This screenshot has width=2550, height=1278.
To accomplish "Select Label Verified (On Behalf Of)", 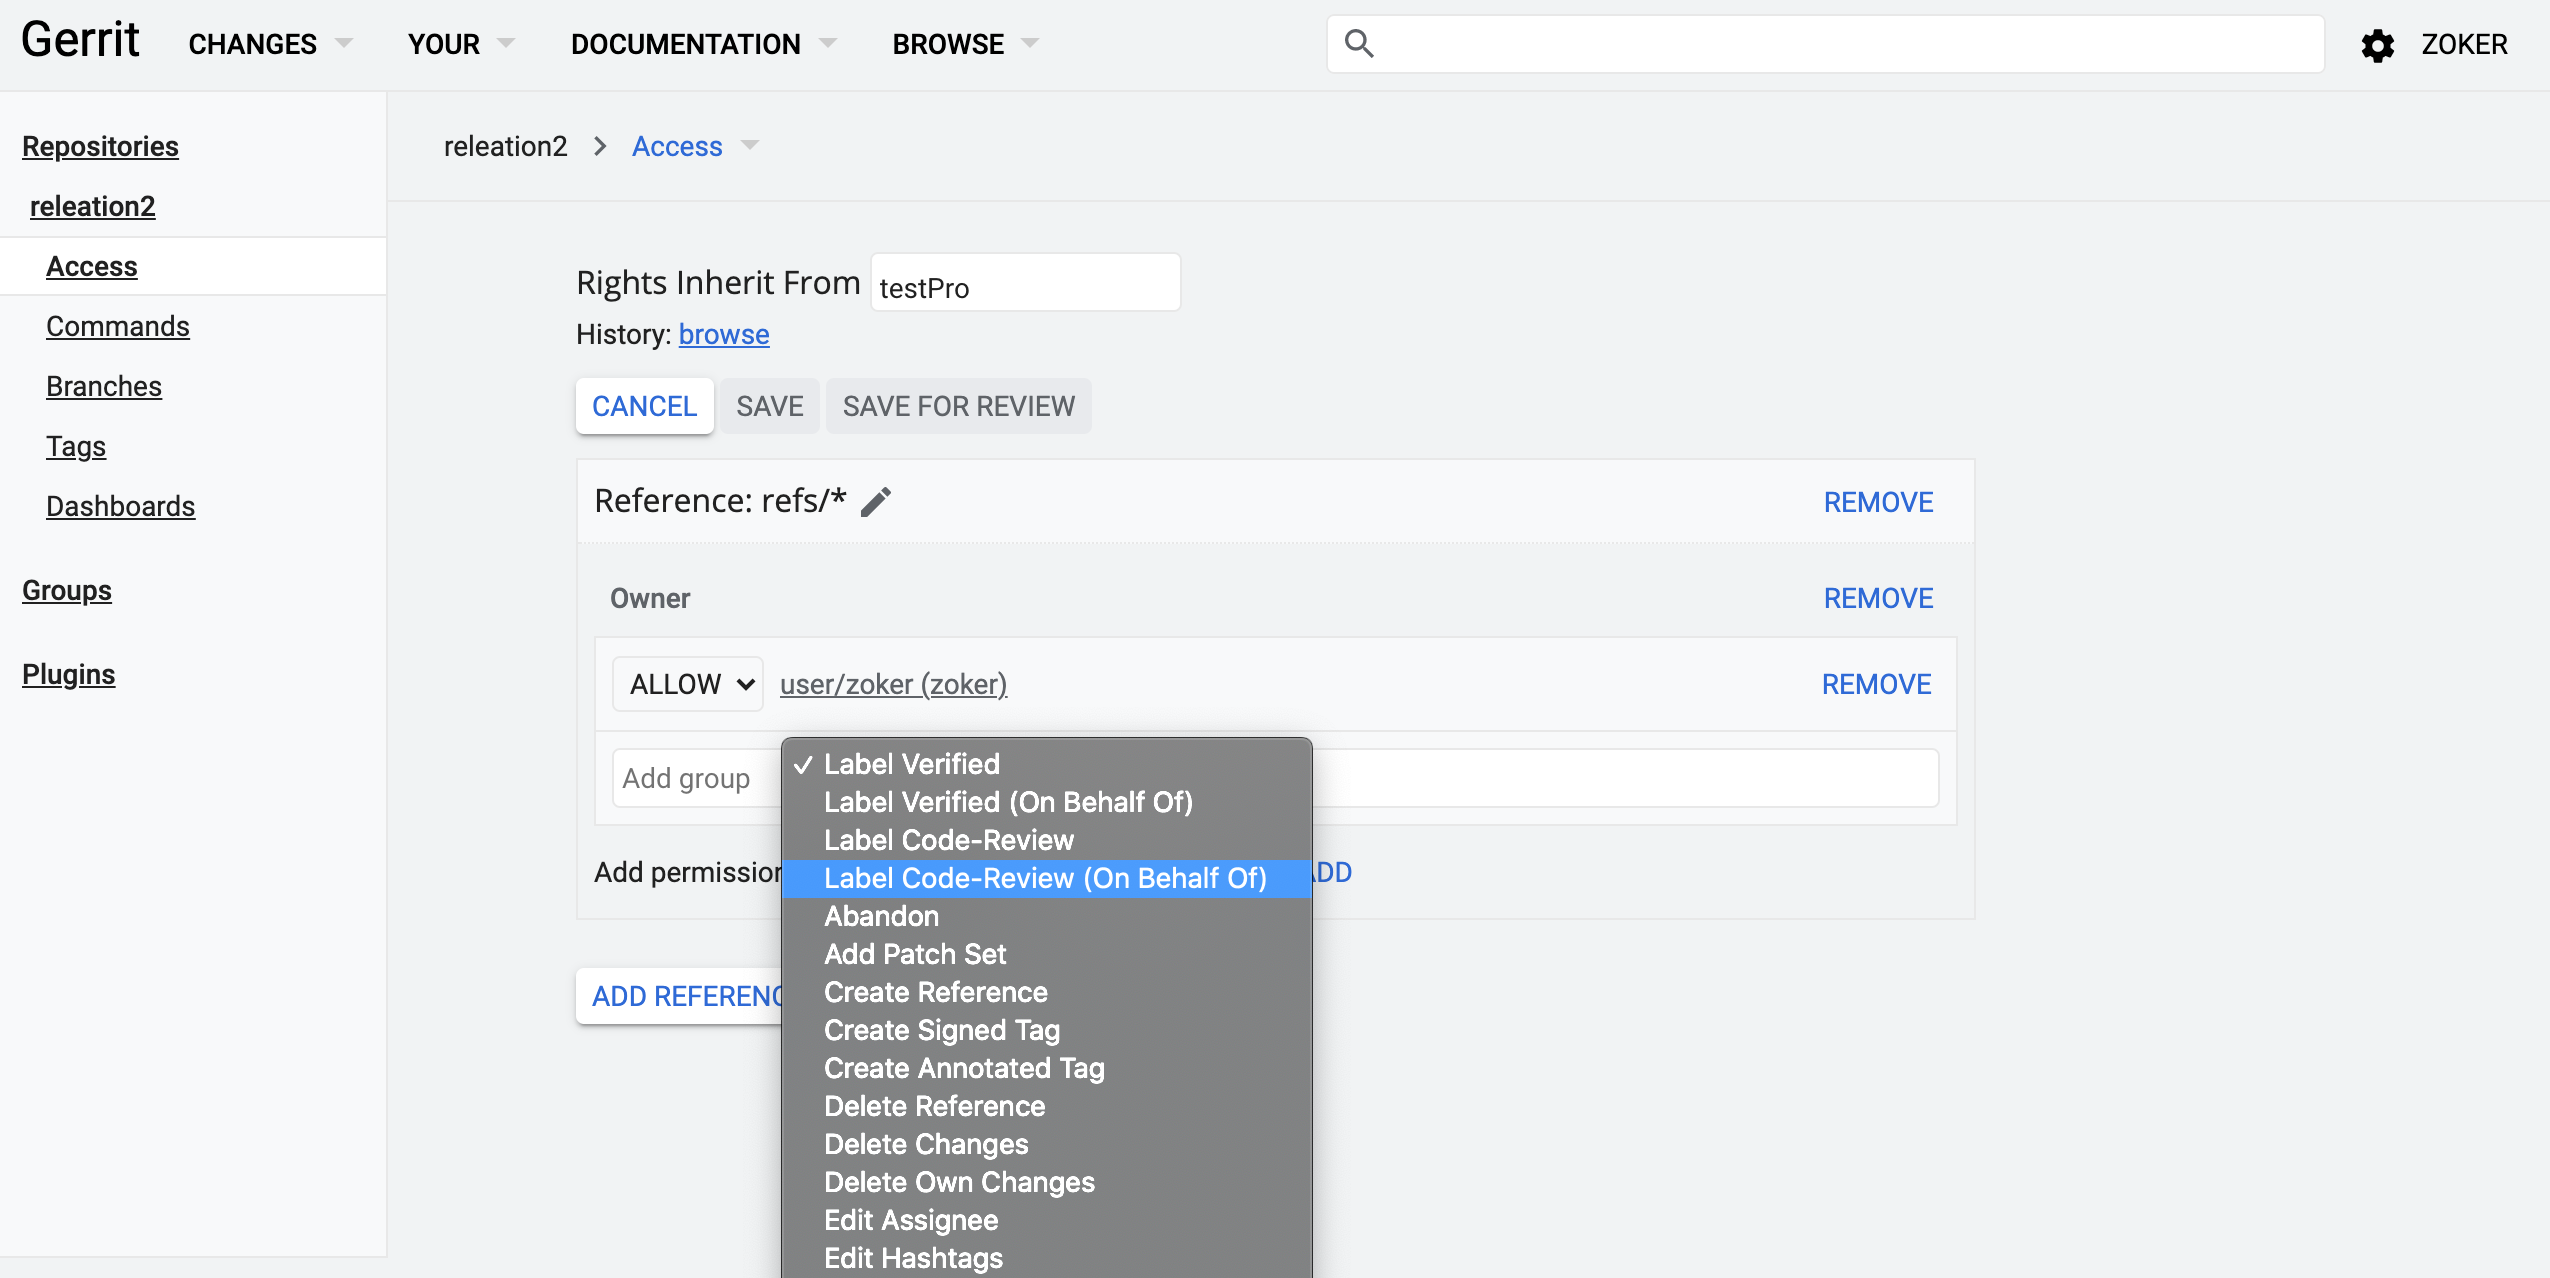I will [x=1046, y=802].
